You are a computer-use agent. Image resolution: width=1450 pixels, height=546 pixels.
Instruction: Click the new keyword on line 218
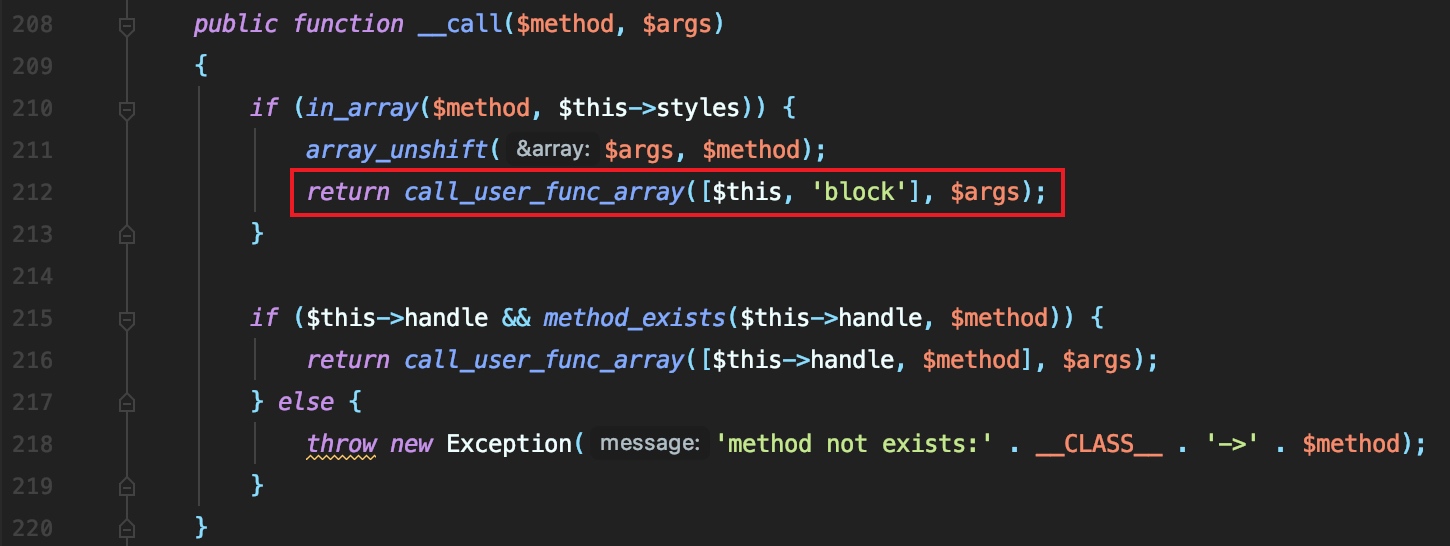click(x=412, y=444)
